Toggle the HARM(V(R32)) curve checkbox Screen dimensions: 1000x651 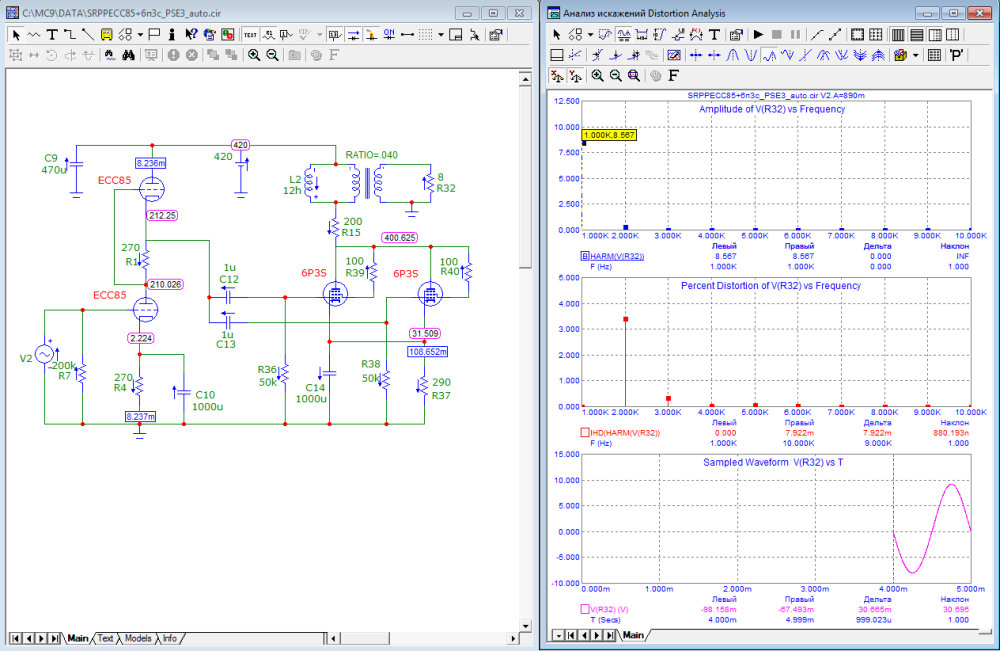585,257
